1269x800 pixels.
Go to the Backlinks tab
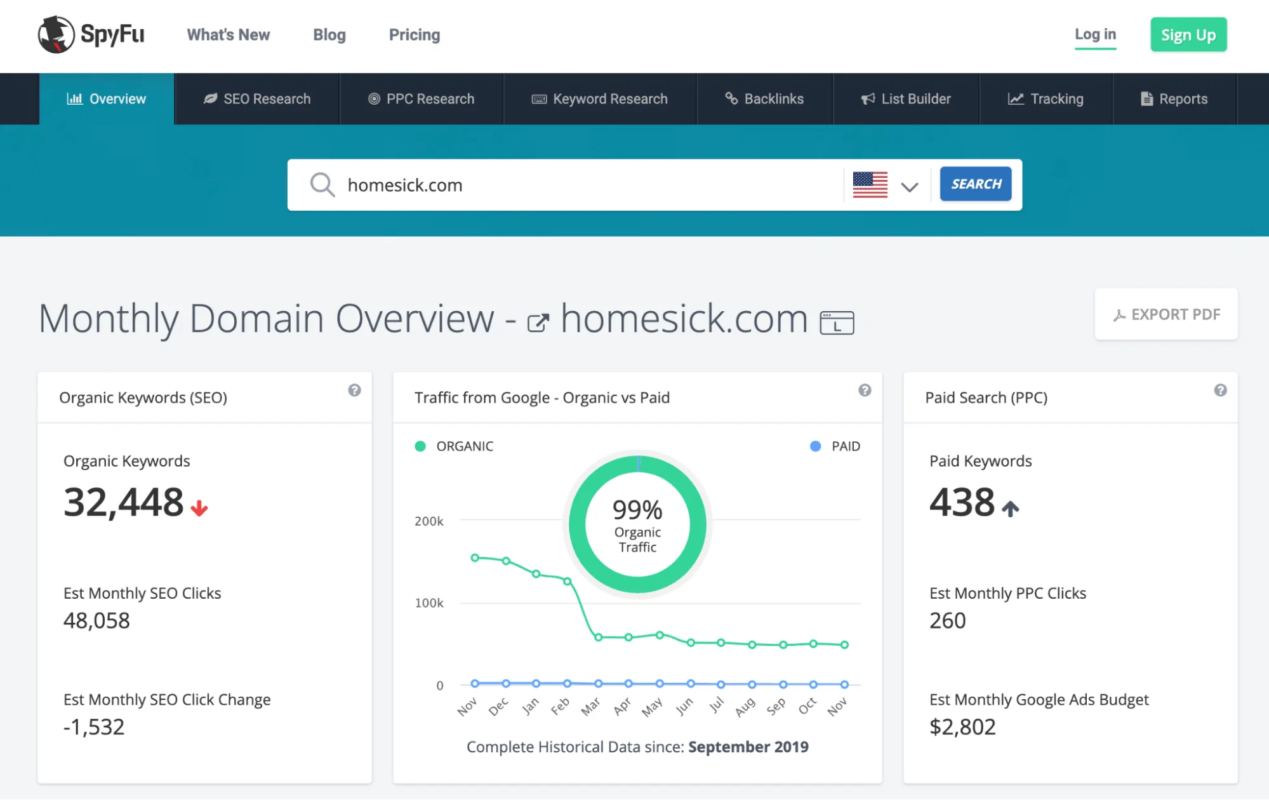pyautogui.click(x=765, y=99)
